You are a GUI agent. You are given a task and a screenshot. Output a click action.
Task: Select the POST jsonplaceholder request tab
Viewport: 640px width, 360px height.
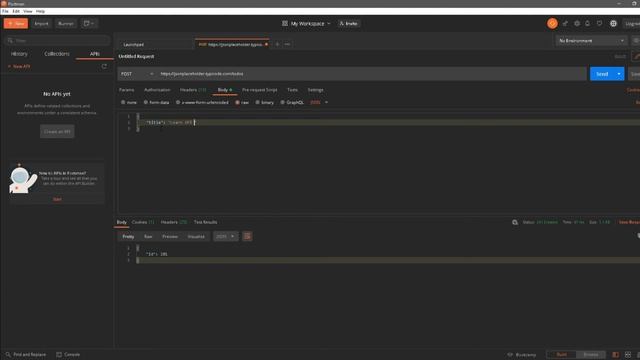click(x=232, y=44)
